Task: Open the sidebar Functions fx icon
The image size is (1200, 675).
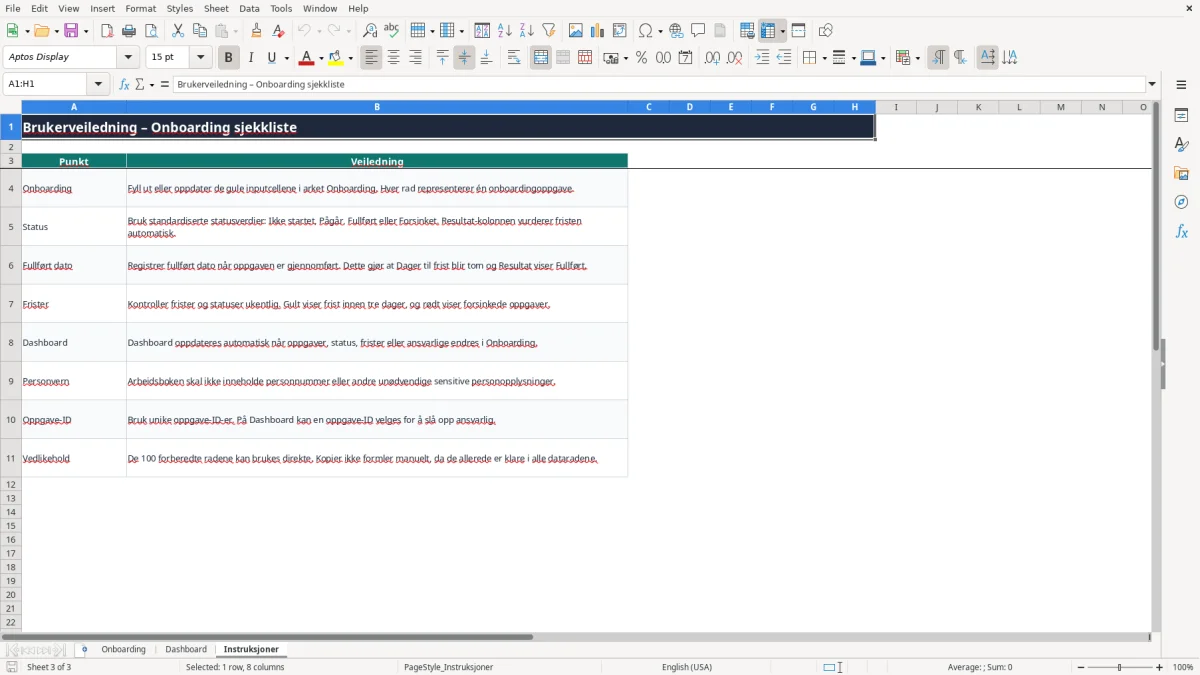Action: (1181, 232)
